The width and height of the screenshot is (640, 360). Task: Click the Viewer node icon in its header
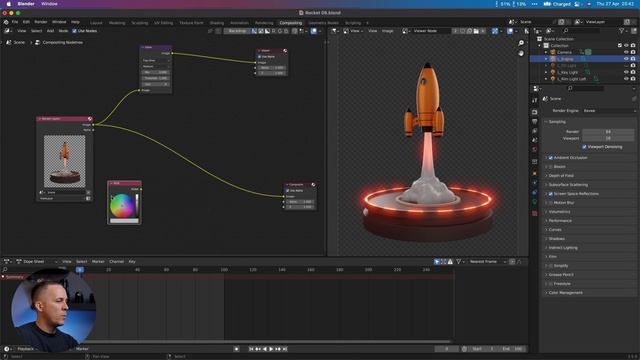pyautogui.click(x=285, y=51)
